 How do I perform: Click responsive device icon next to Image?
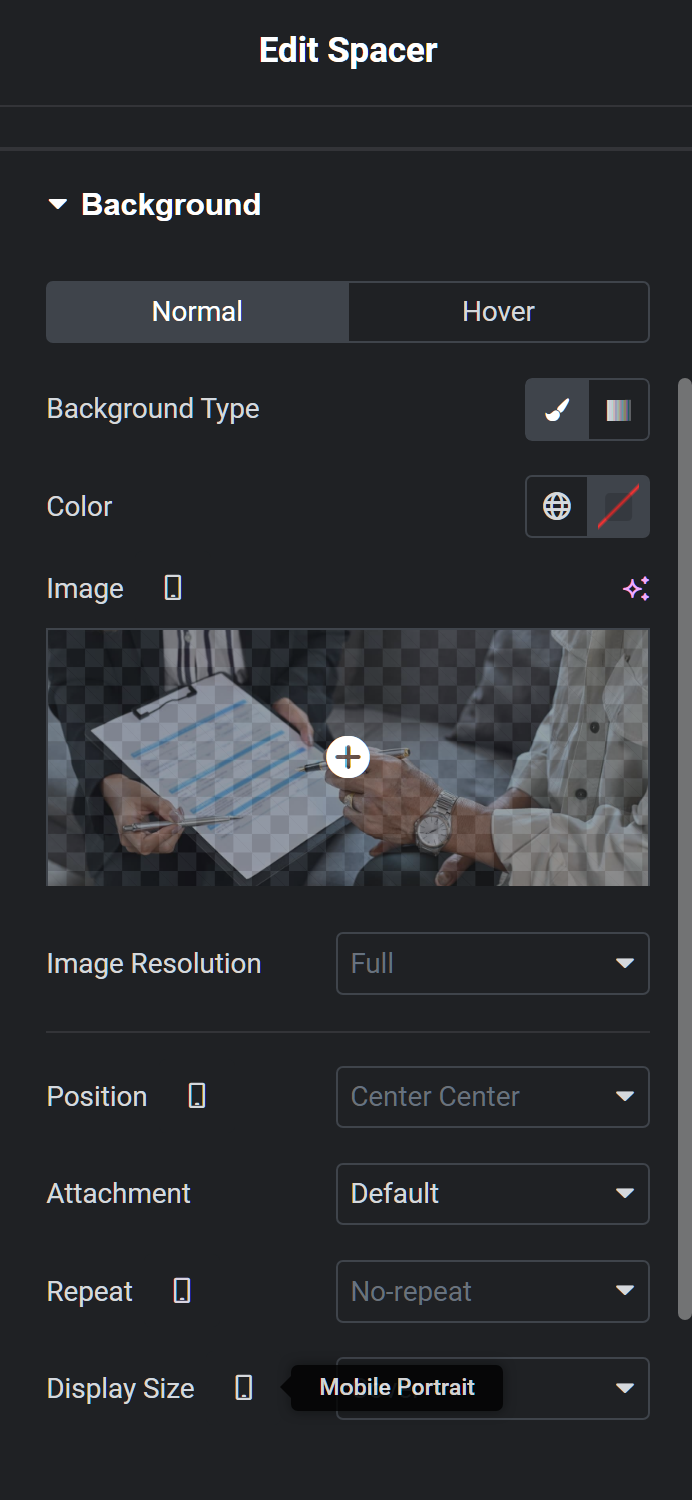point(173,589)
